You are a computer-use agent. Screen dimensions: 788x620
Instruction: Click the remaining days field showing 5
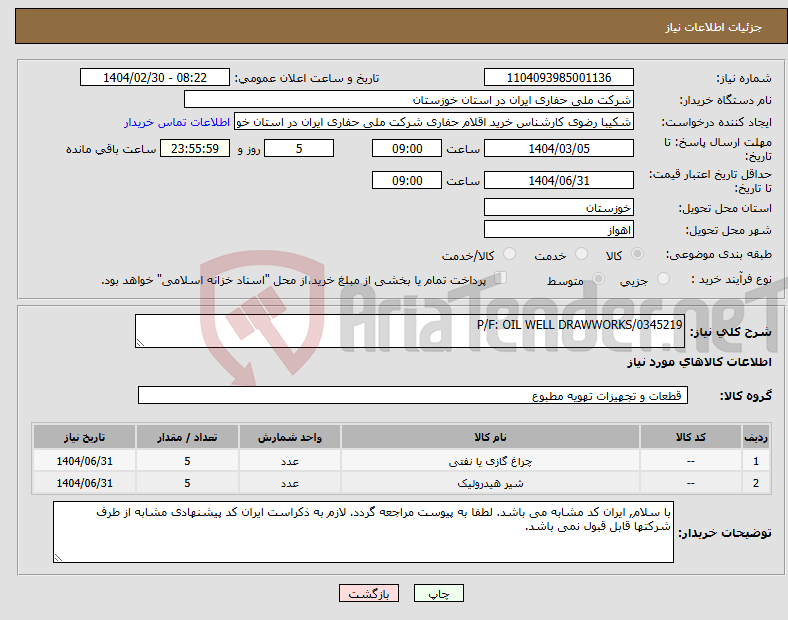pyautogui.click(x=299, y=149)
